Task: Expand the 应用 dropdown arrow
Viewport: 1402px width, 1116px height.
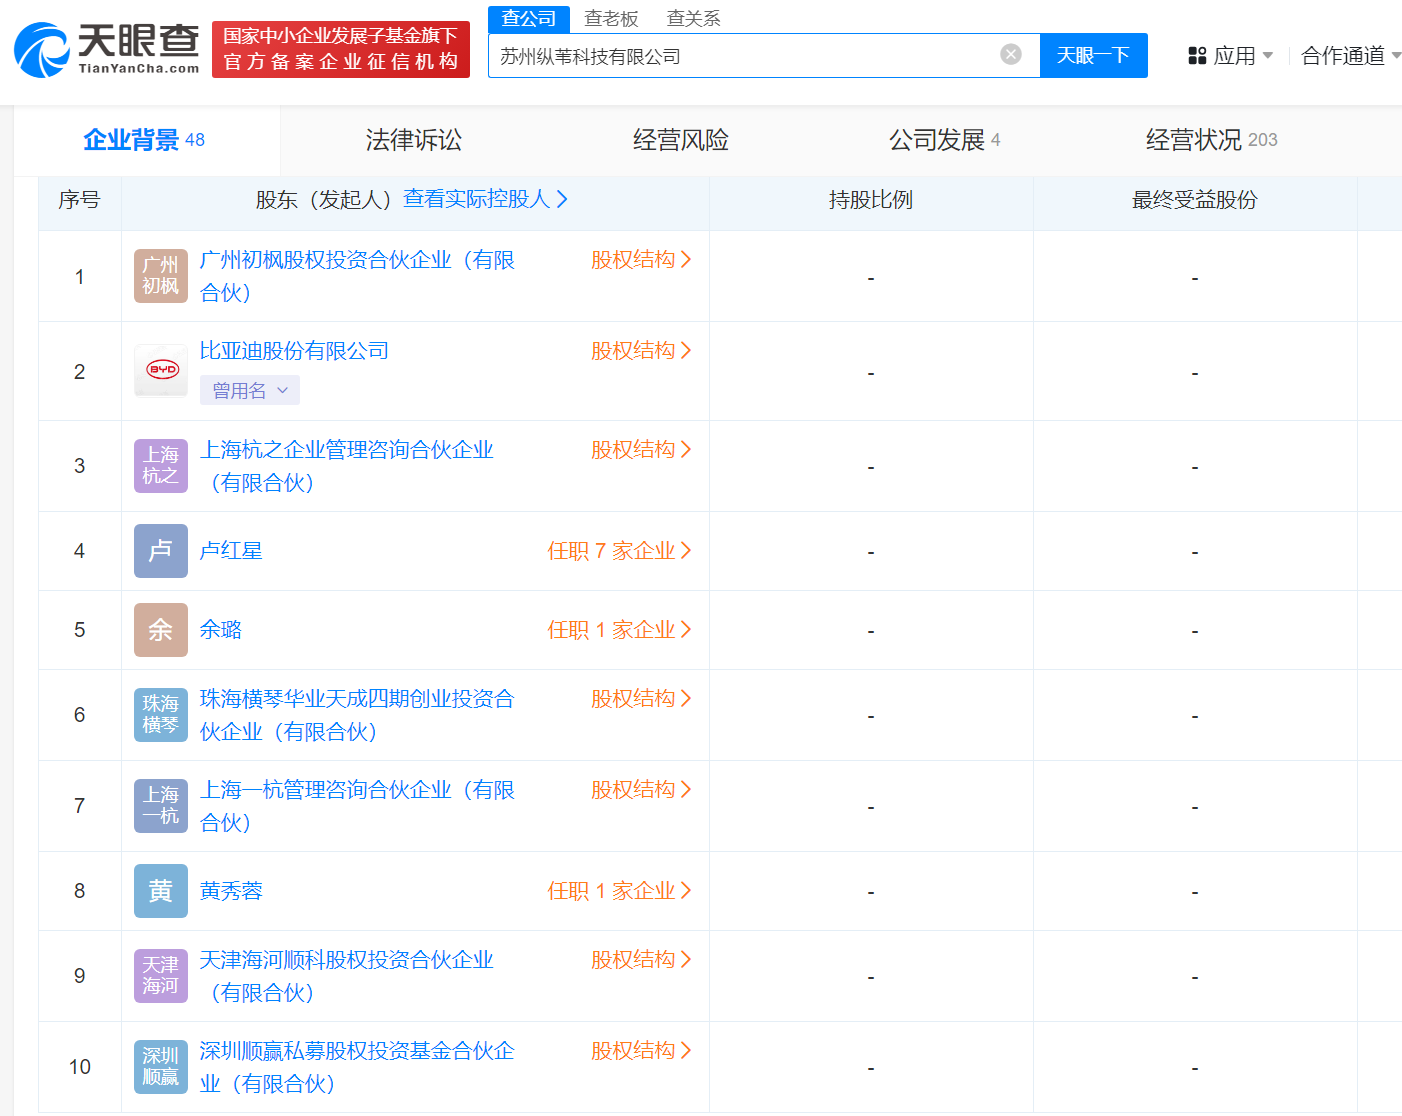Action: [1268, 56]
